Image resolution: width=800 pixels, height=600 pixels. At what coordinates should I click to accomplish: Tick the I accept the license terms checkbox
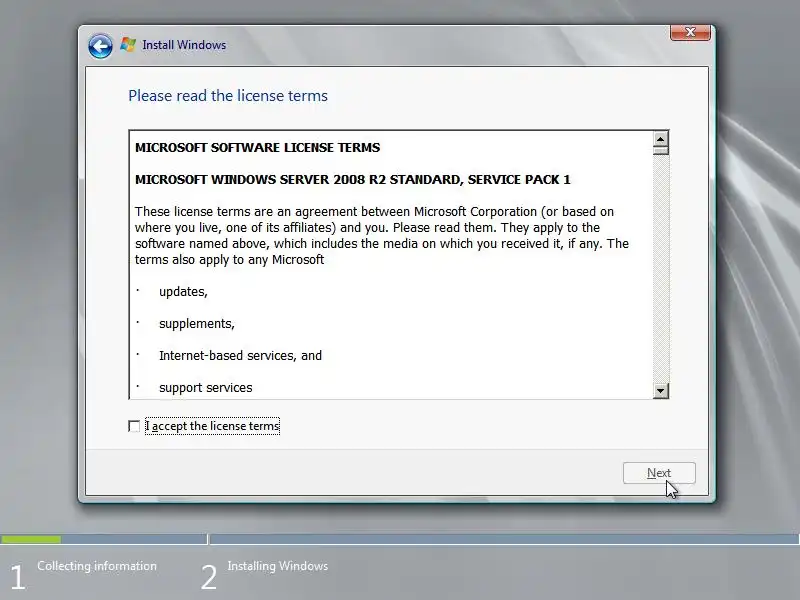point(134,426)
